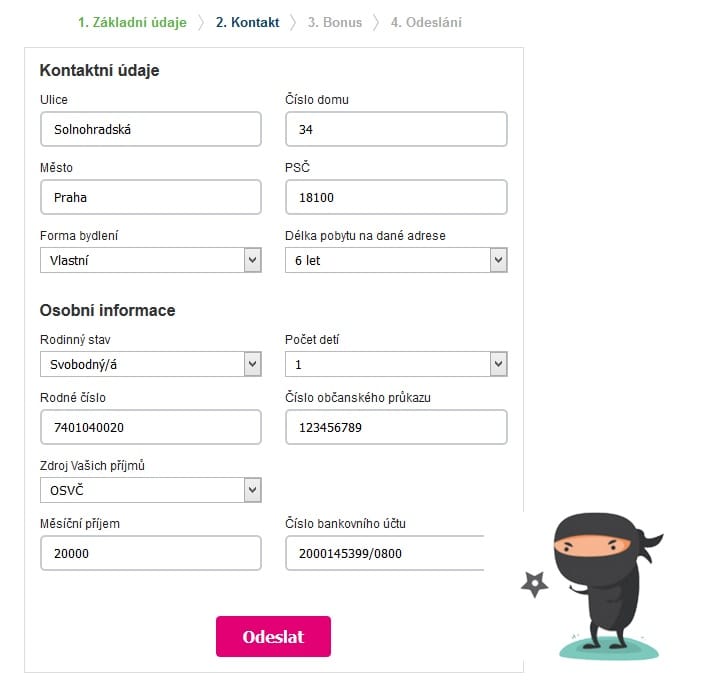Screen dimensions: 706x685
Task: Click the ninja mascot illustration
Action: coord(610,585)
